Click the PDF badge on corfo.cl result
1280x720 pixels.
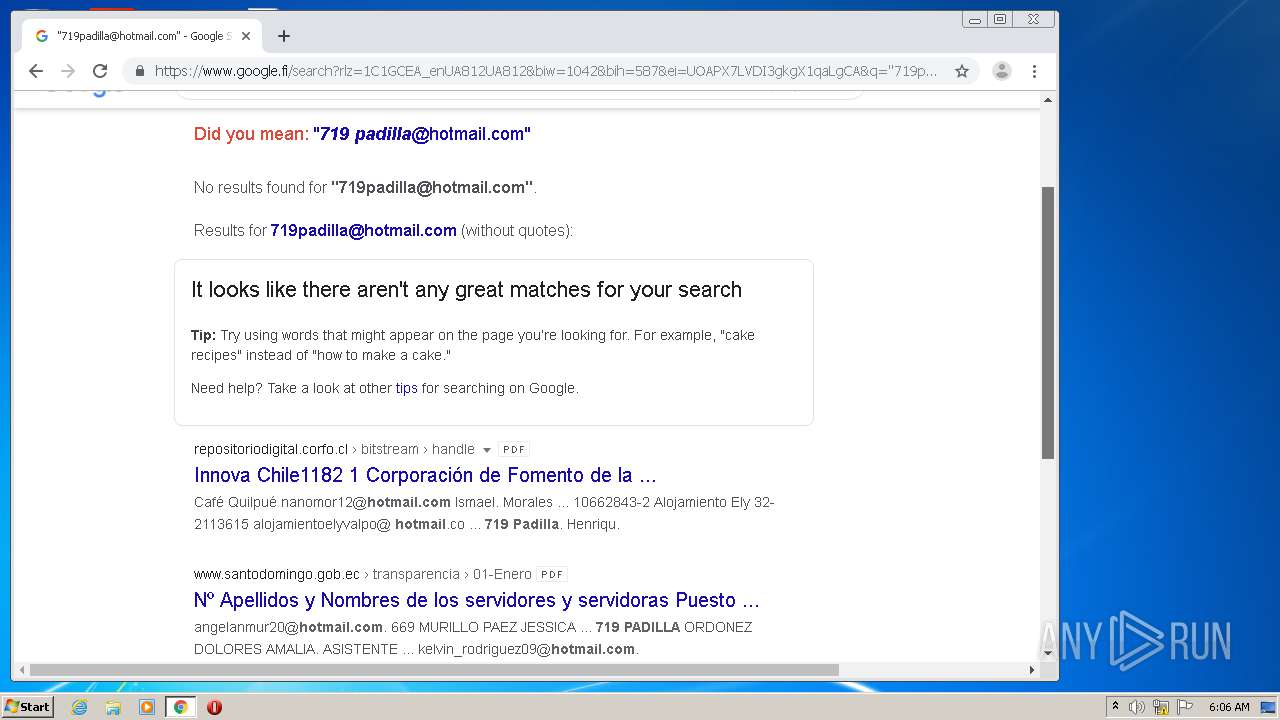tap(514, 450)
